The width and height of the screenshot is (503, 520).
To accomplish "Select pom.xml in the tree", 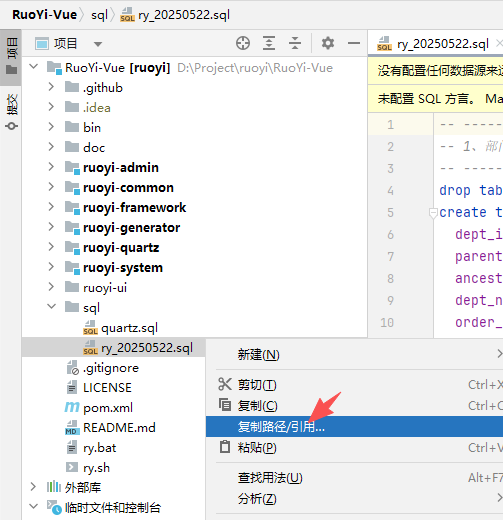I will pos(108,408).
